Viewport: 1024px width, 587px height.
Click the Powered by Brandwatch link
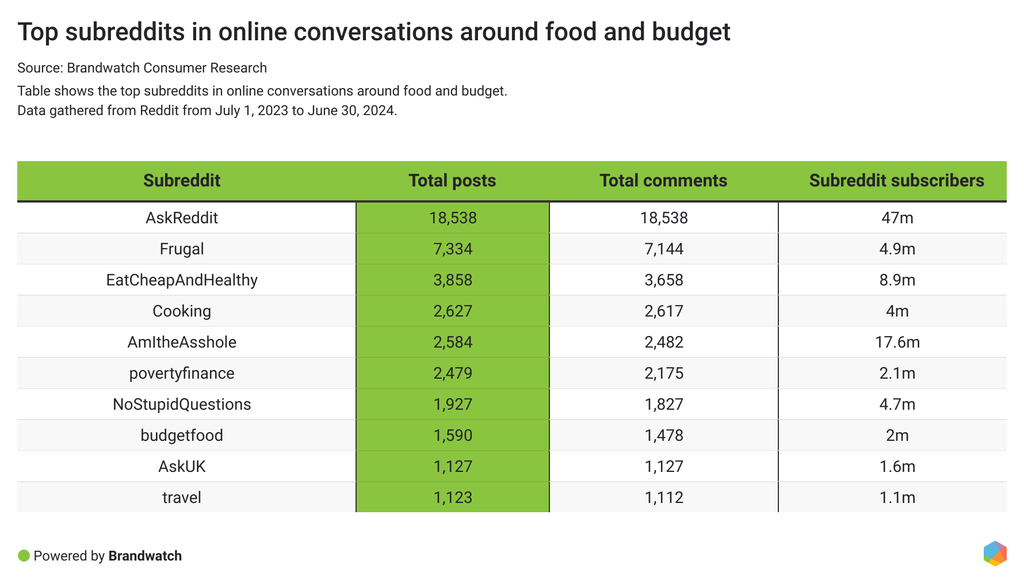click(108, 556)
